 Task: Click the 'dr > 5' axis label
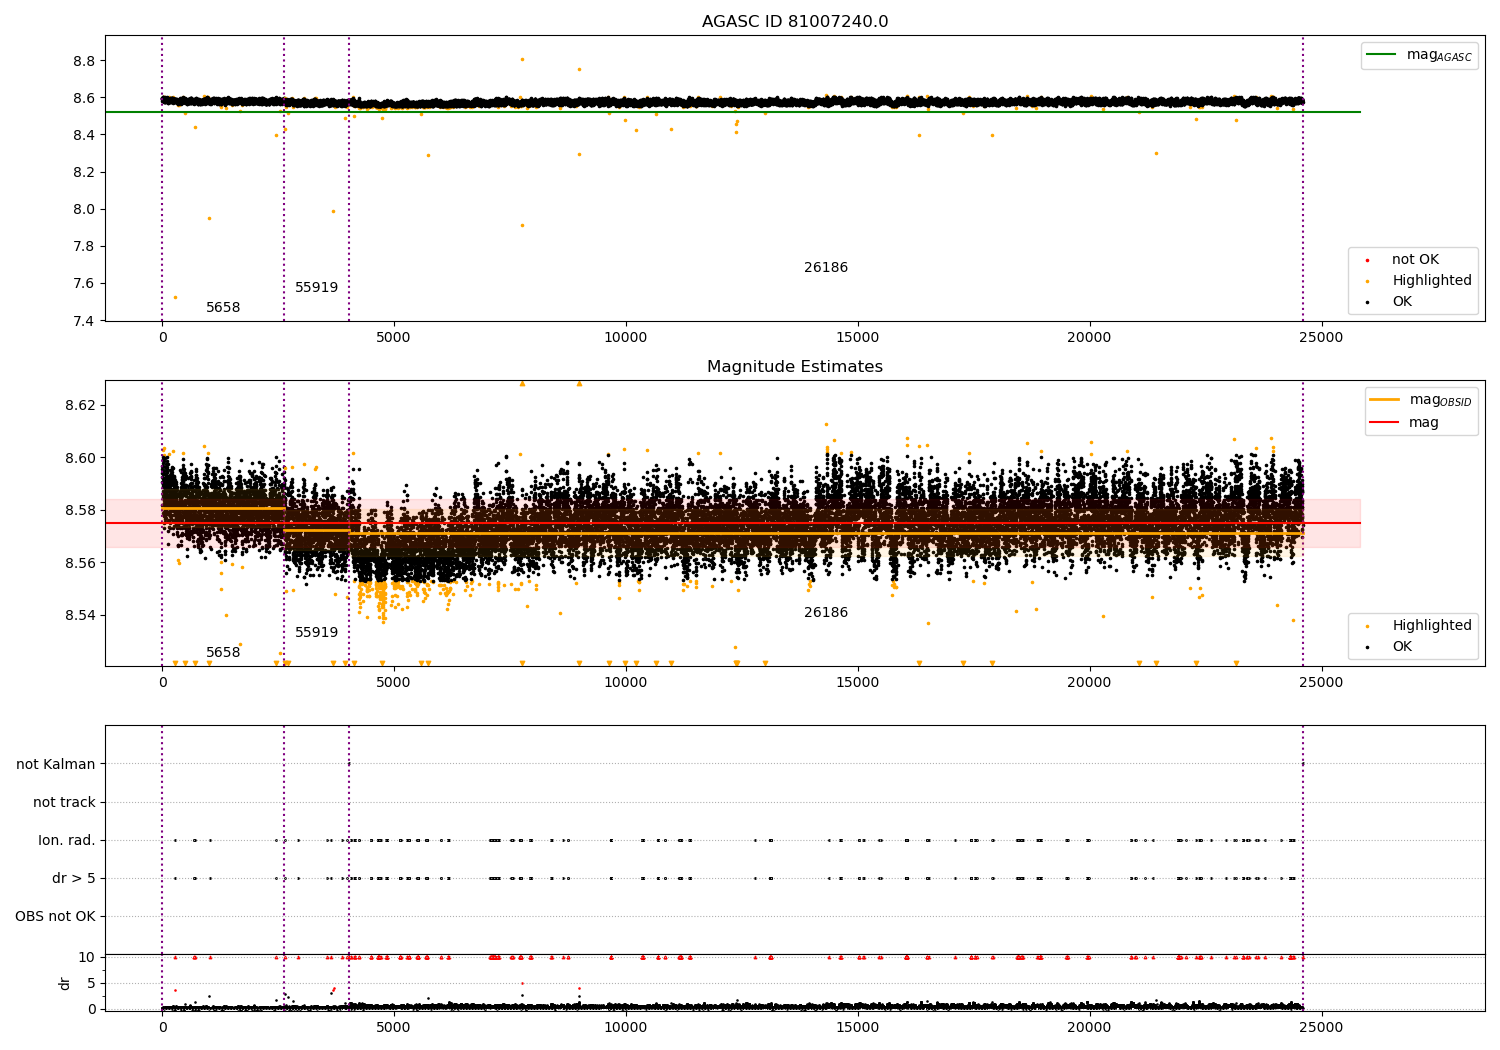point(74,878)
